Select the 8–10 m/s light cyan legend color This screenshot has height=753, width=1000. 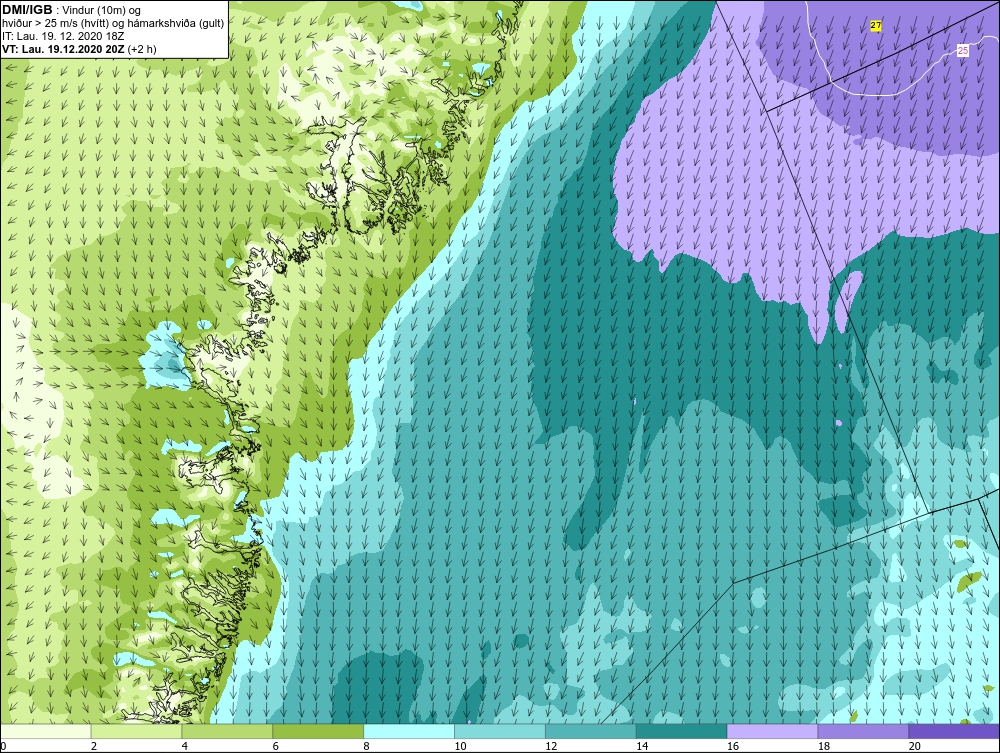coord(409,731)
